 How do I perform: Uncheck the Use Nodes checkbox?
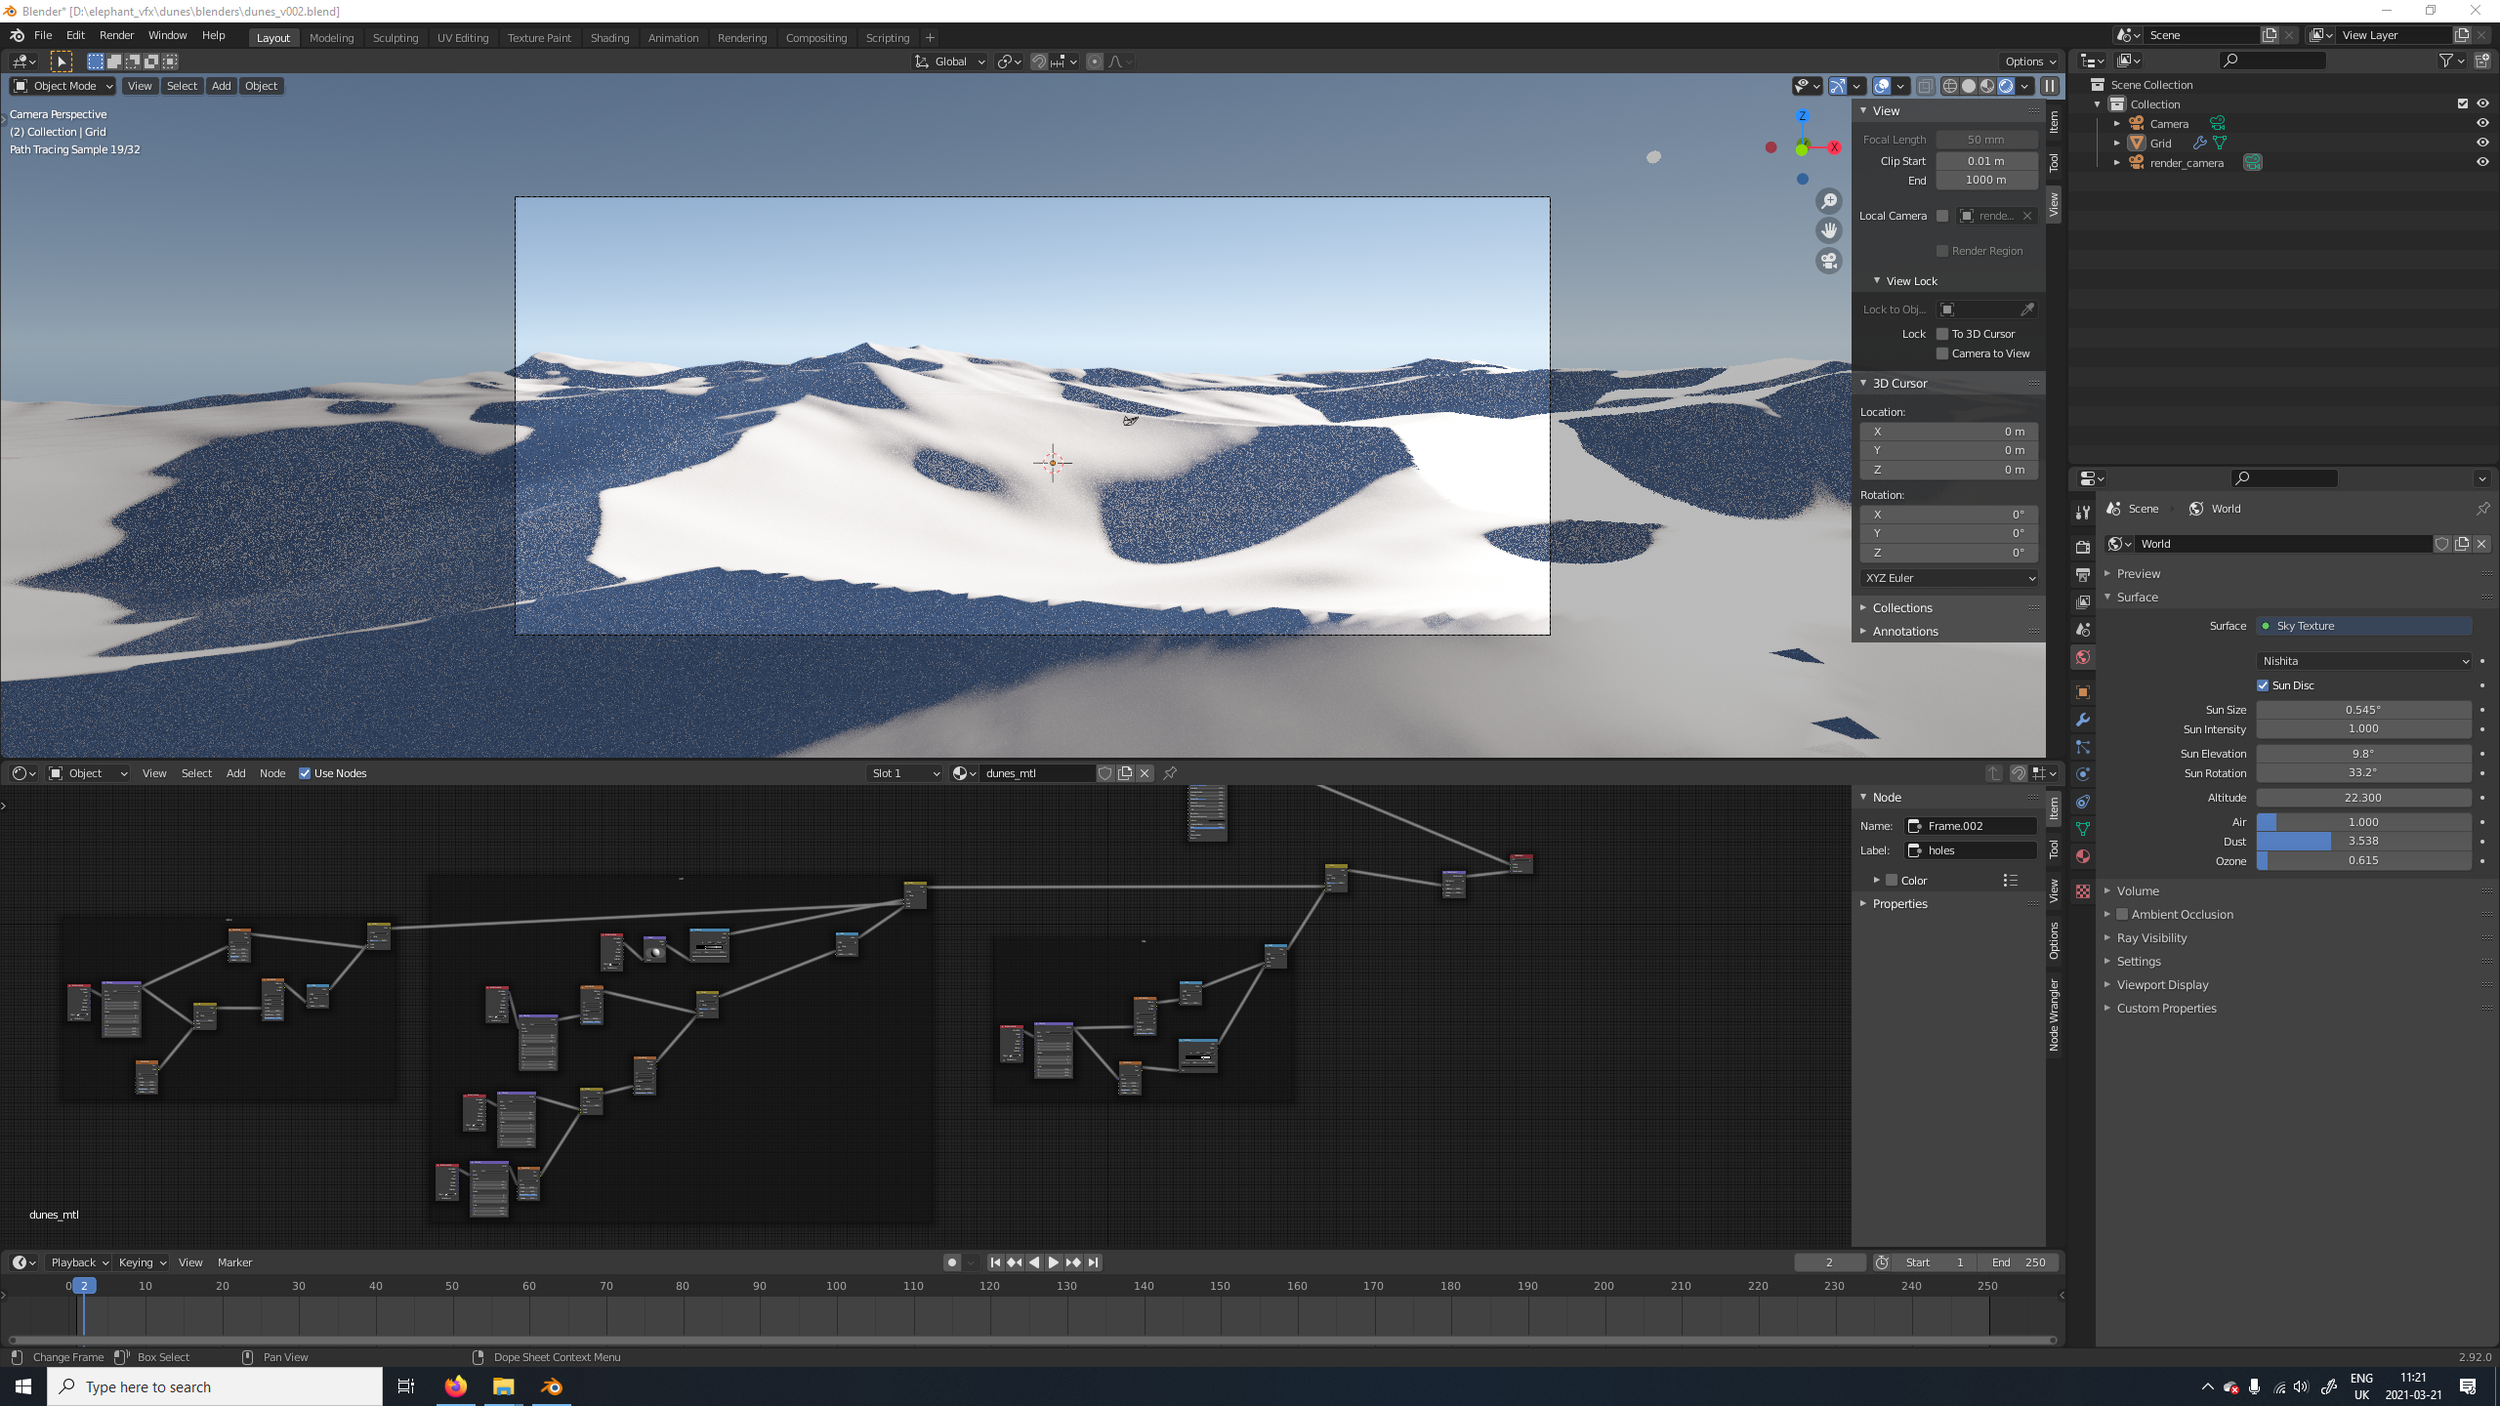coord(305,773)
